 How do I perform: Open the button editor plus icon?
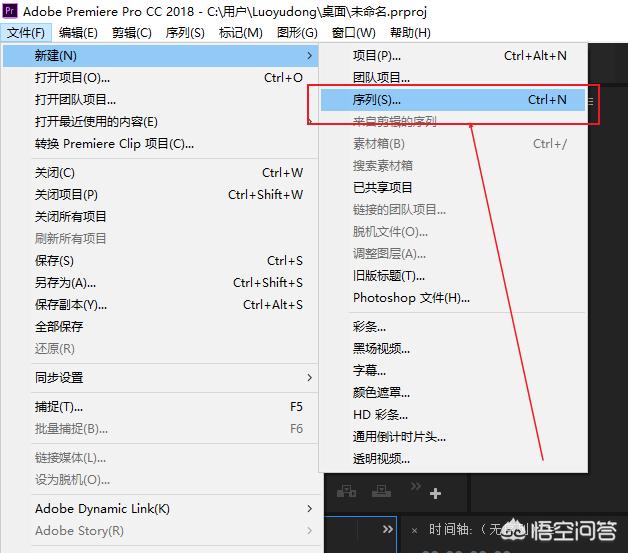435,493
